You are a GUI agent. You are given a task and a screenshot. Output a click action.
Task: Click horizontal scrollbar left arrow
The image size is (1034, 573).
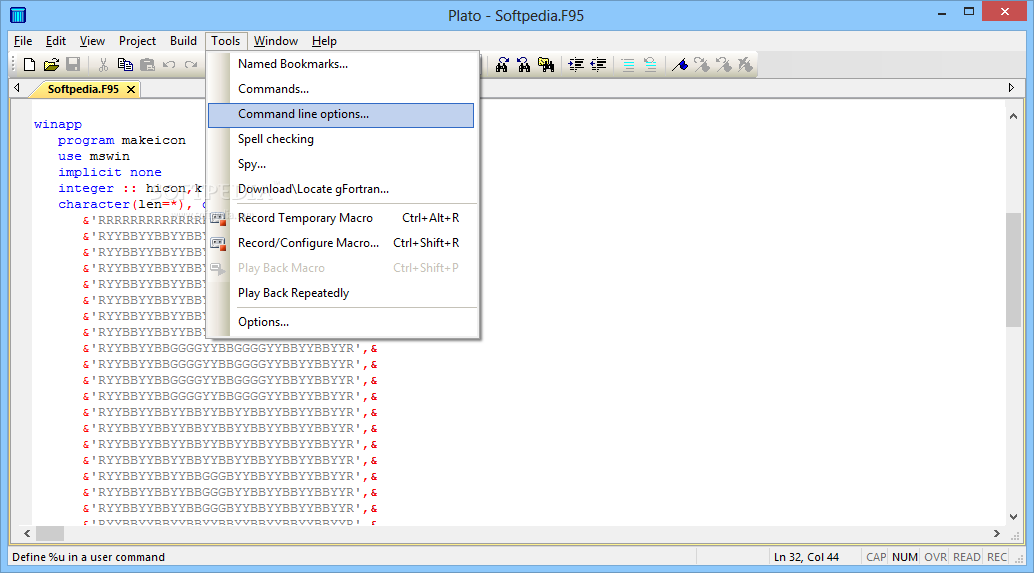(27, 533)
